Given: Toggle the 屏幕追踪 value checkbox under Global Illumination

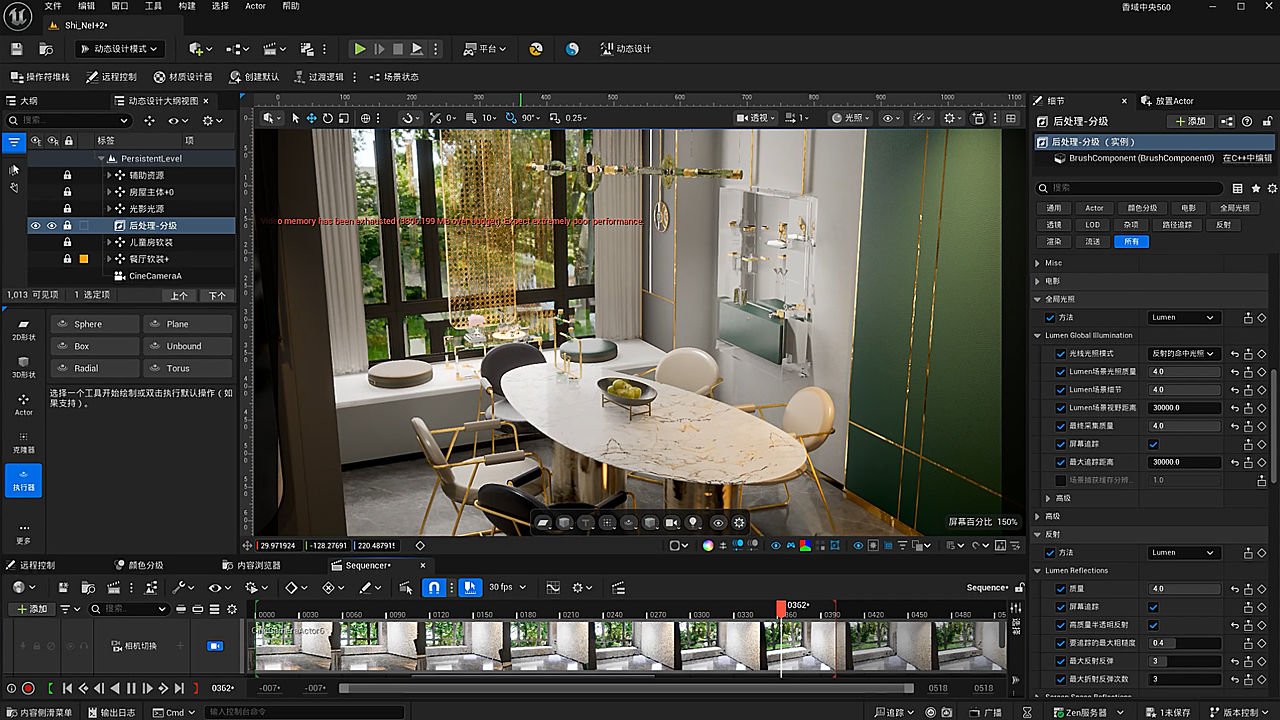Looking at the screenshot, I should 1154,444.
